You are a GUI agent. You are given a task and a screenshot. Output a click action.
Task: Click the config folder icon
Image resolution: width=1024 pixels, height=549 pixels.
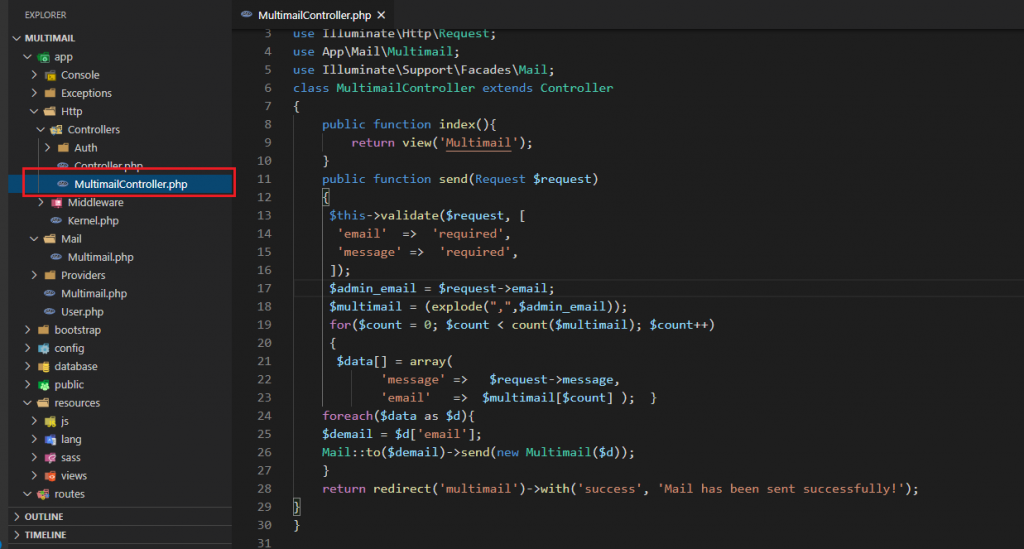(44, 348)
